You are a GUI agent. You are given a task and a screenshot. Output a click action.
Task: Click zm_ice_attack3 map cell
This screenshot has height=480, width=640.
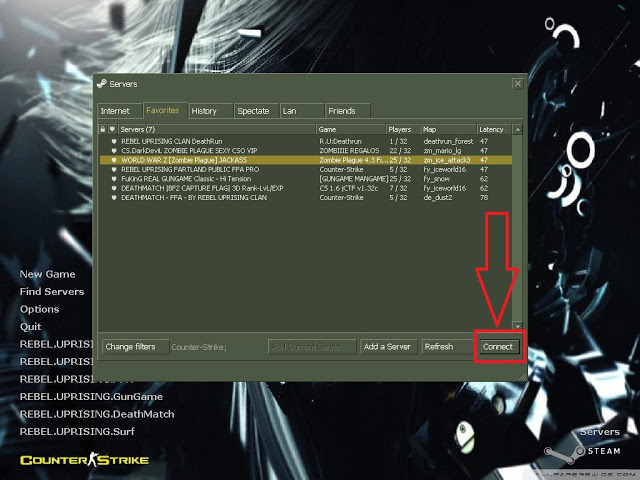pos(447,160)
